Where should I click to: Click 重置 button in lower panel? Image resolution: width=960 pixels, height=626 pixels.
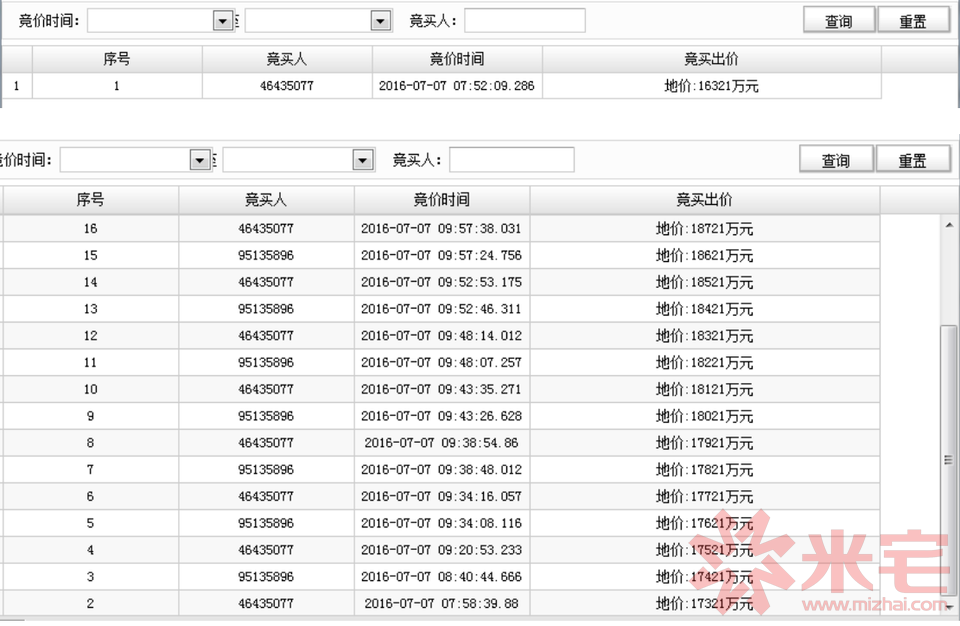(913, 160)
